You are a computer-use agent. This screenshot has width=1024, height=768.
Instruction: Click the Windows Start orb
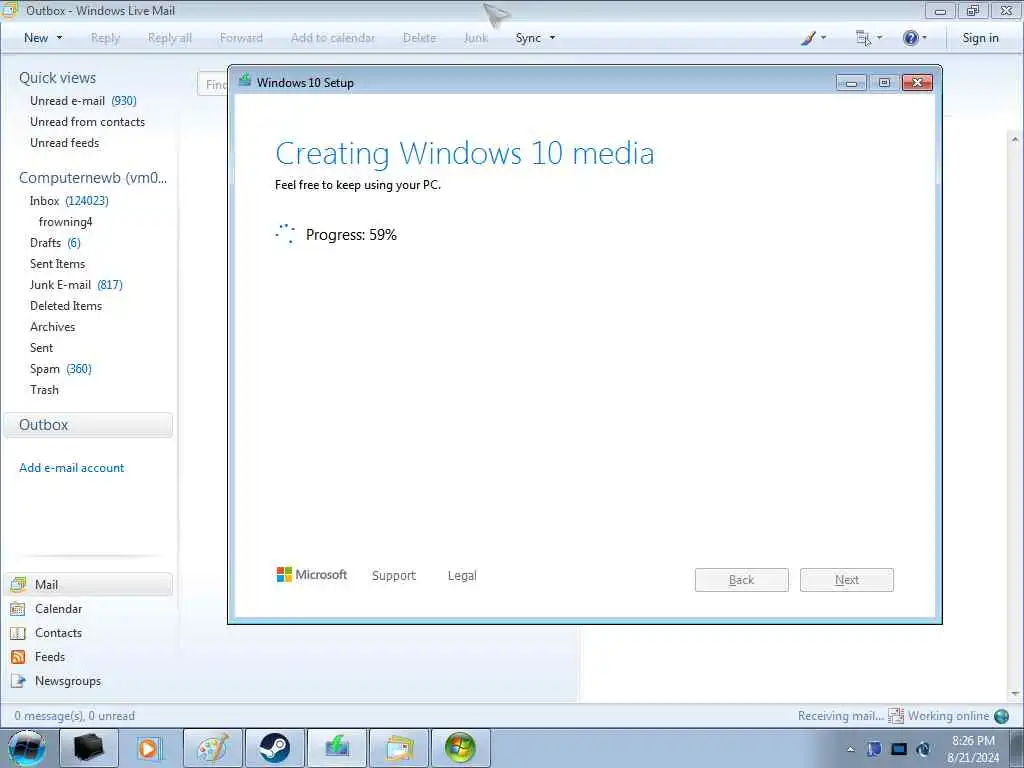[x=26, y=748]
